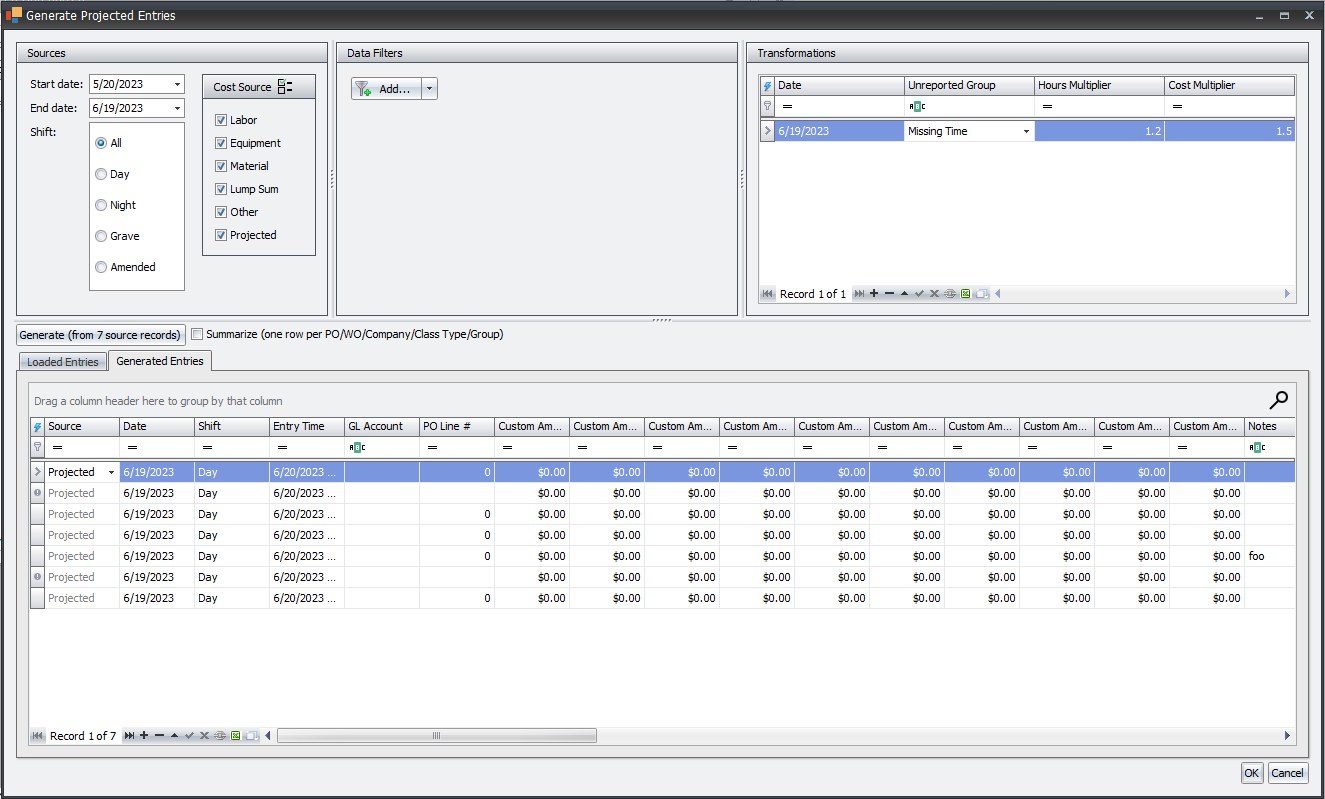
Task: Remove transformation record with minus icon
Action: coord(889,294)
